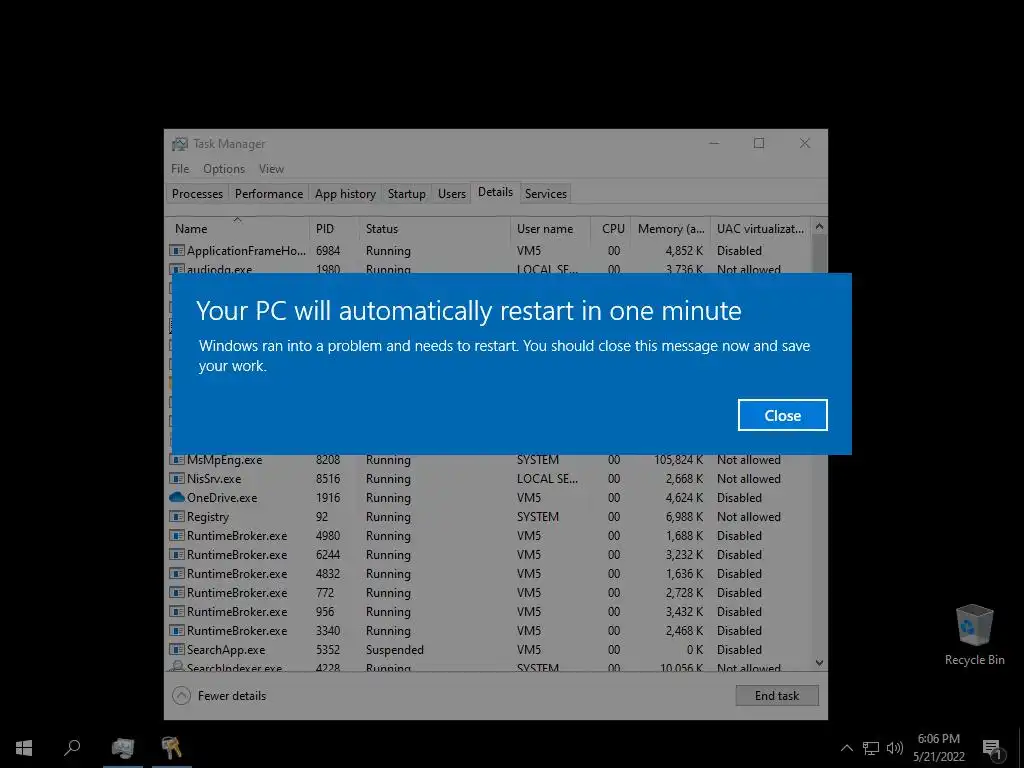Click the Suspended status of SearchApp.exe
Viewport: 1024px width, 768px height.
pos(394,650)
